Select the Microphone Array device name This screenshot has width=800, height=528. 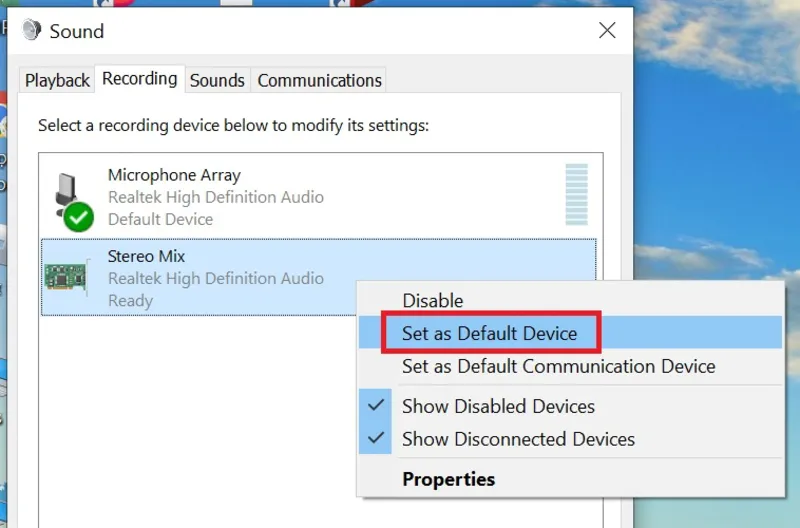[x=174, y=175]
